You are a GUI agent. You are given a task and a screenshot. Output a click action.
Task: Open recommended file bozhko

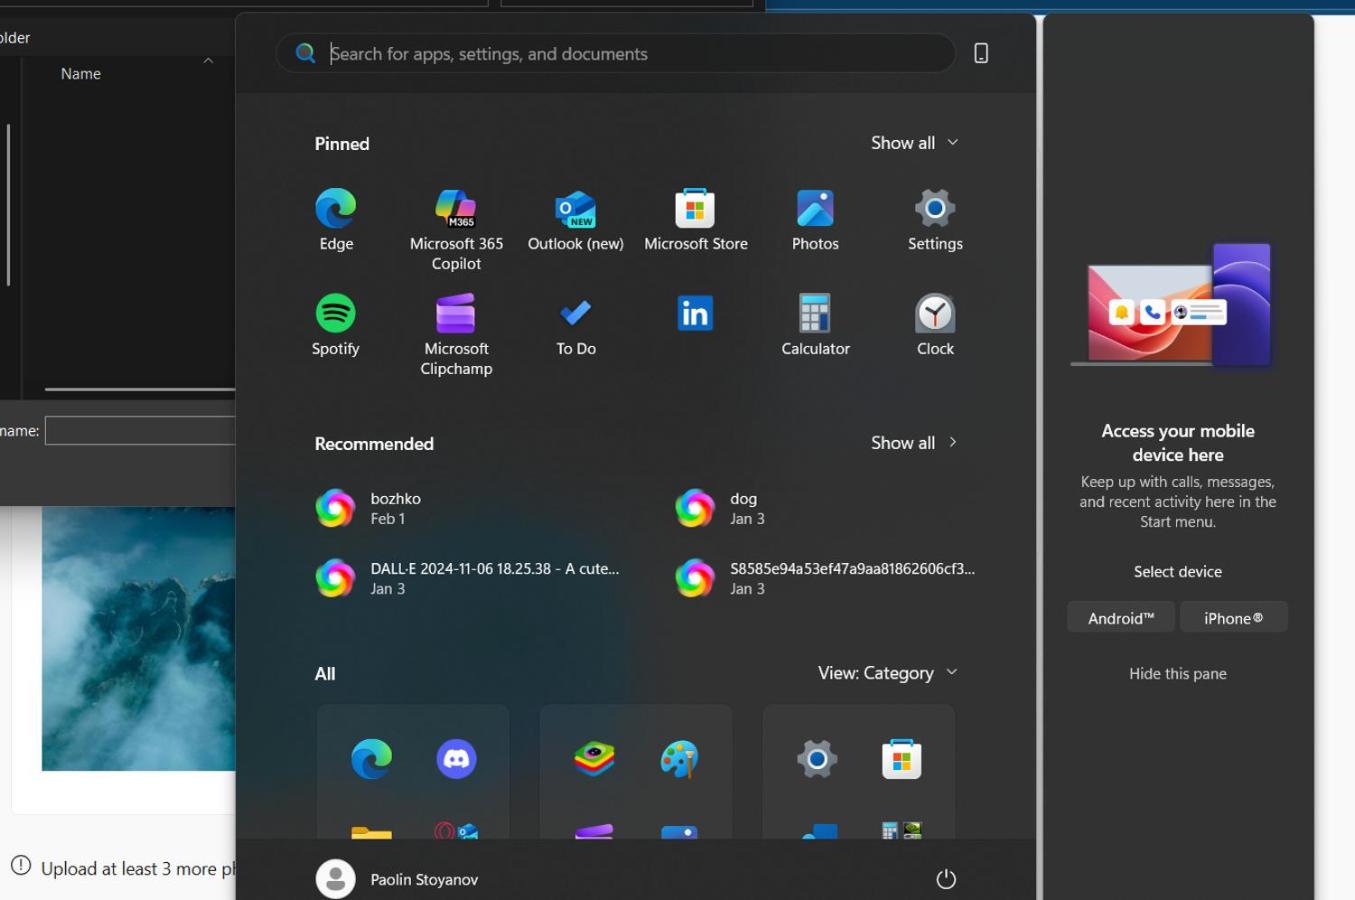(395, 508)
